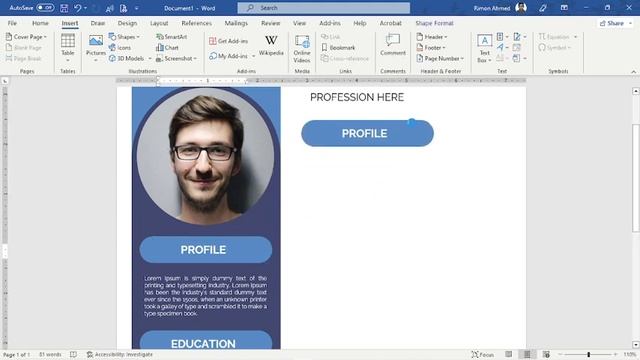The height and width of the screenshot is (360, 640).
Task: Click the Lorem Ipsum paragraph in the sidebar
Action: pyautogui.click(x=205, y=296)
